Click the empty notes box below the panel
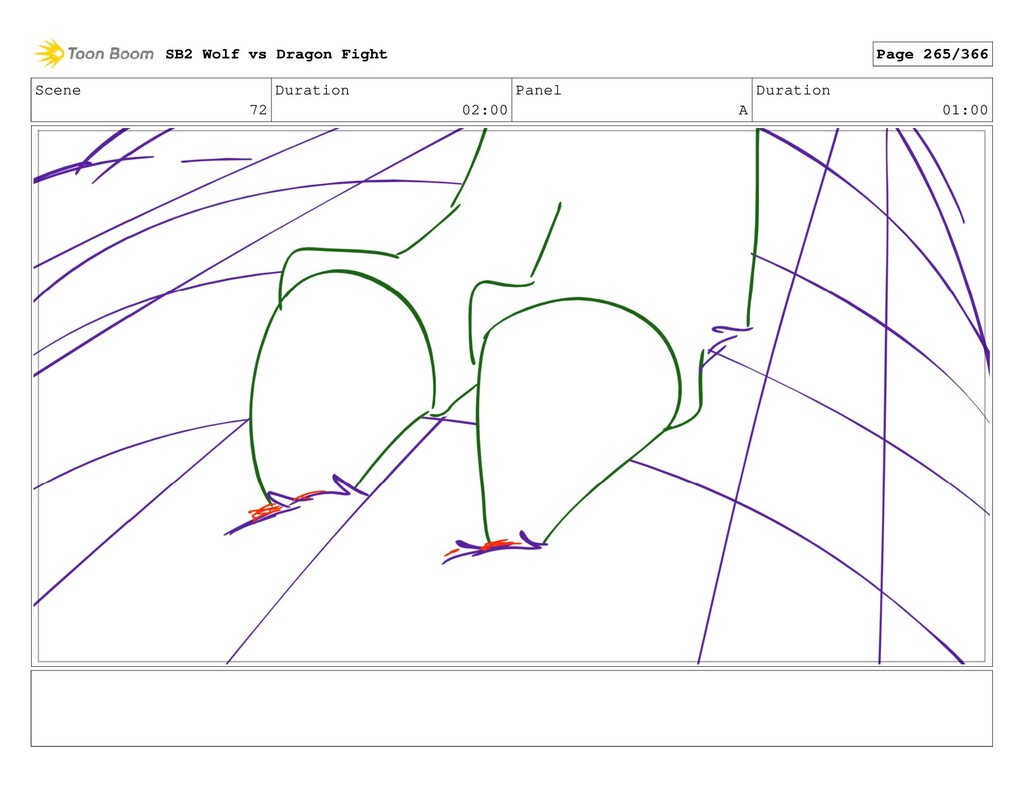The width and height of the screenshot is (1024, 793). click(x=511, y=708)
